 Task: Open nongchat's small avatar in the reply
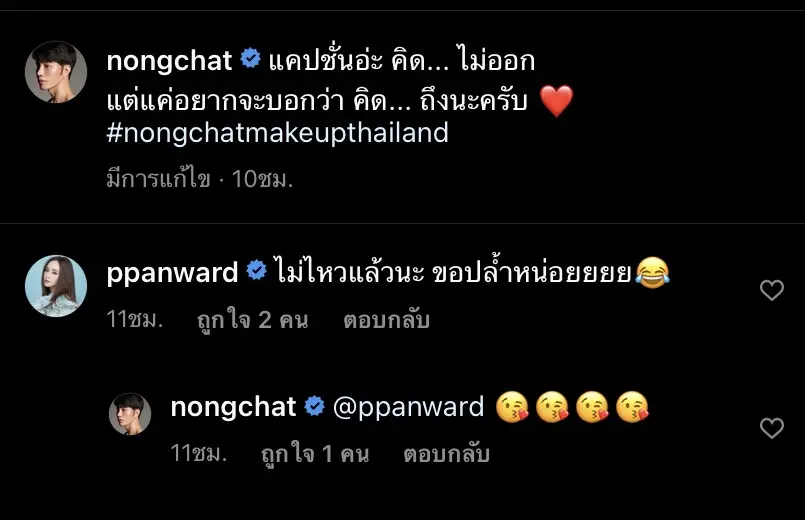tap(130, 414)
